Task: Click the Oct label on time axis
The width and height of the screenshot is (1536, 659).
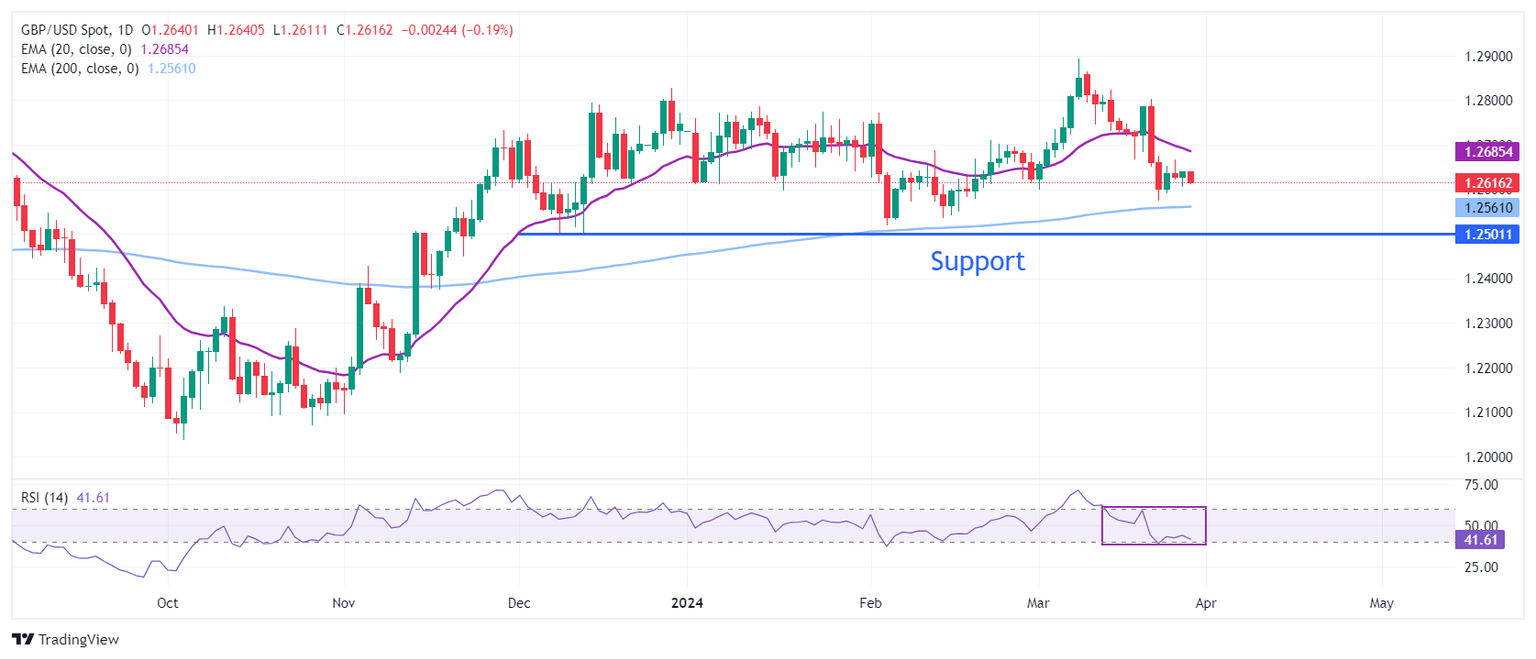Action: coord(167,603)
